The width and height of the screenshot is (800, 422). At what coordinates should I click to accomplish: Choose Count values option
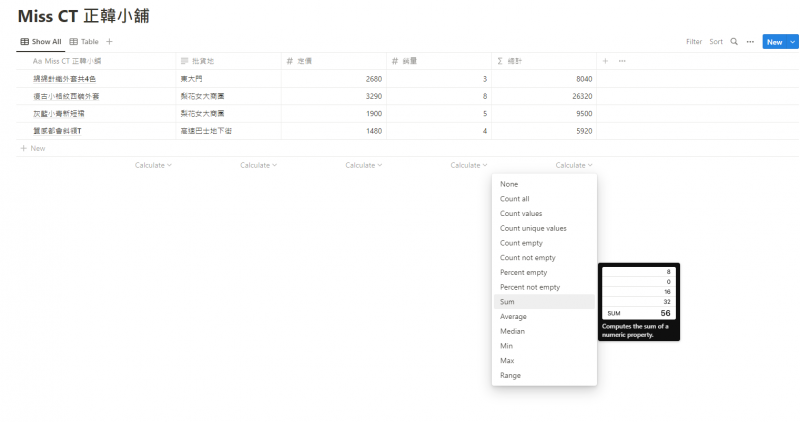(x=544, y=214)
